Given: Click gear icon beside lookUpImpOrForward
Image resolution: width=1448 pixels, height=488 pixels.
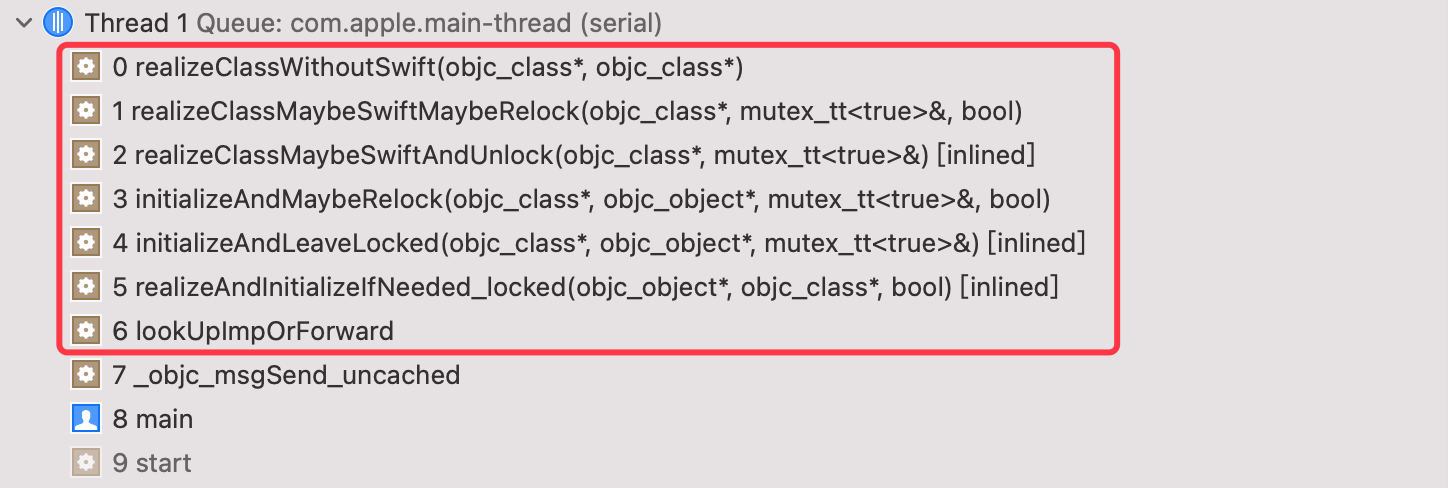Looking at the screenshot, I should tap(87, 331).
